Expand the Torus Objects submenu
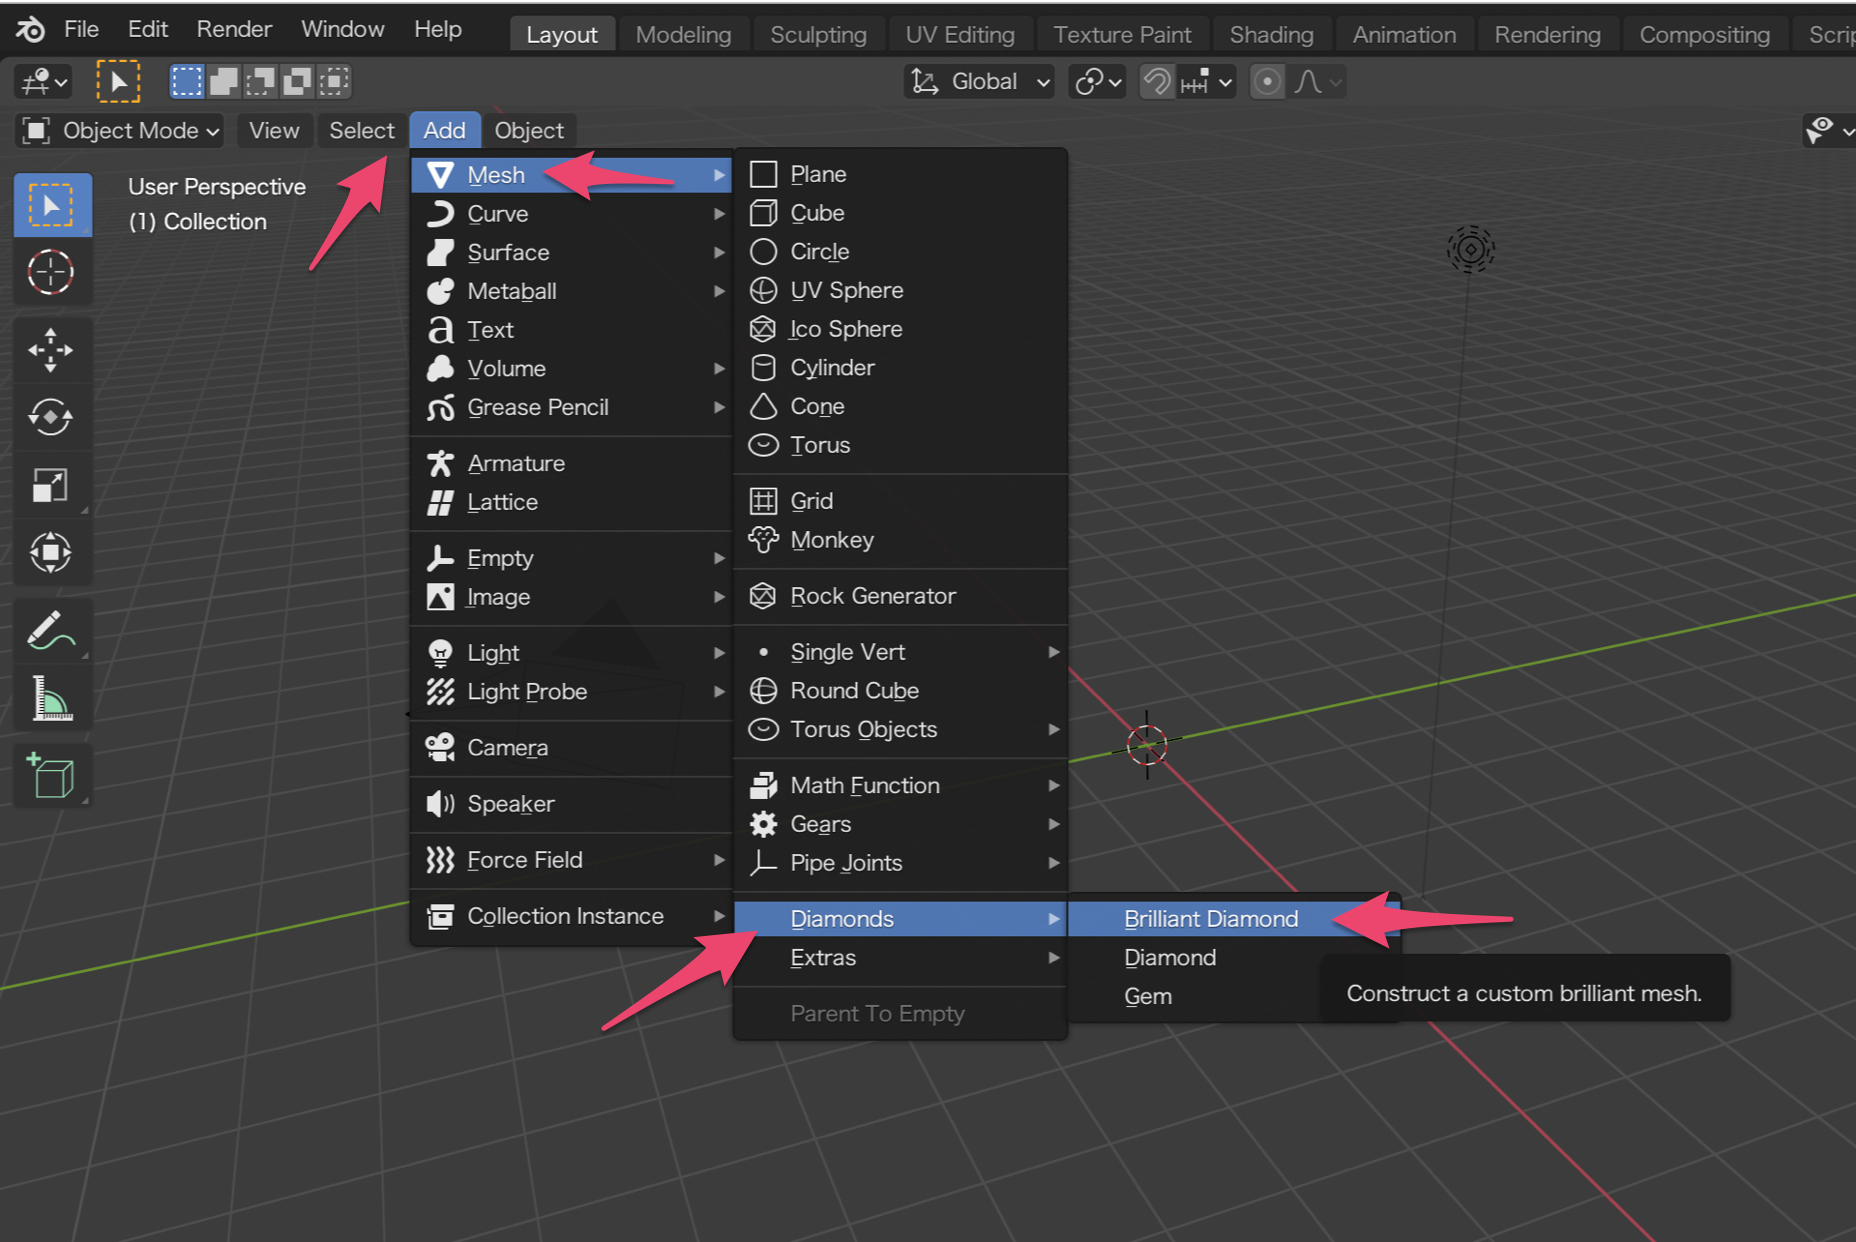The image size is (1856, 1242). pos(900,730)
